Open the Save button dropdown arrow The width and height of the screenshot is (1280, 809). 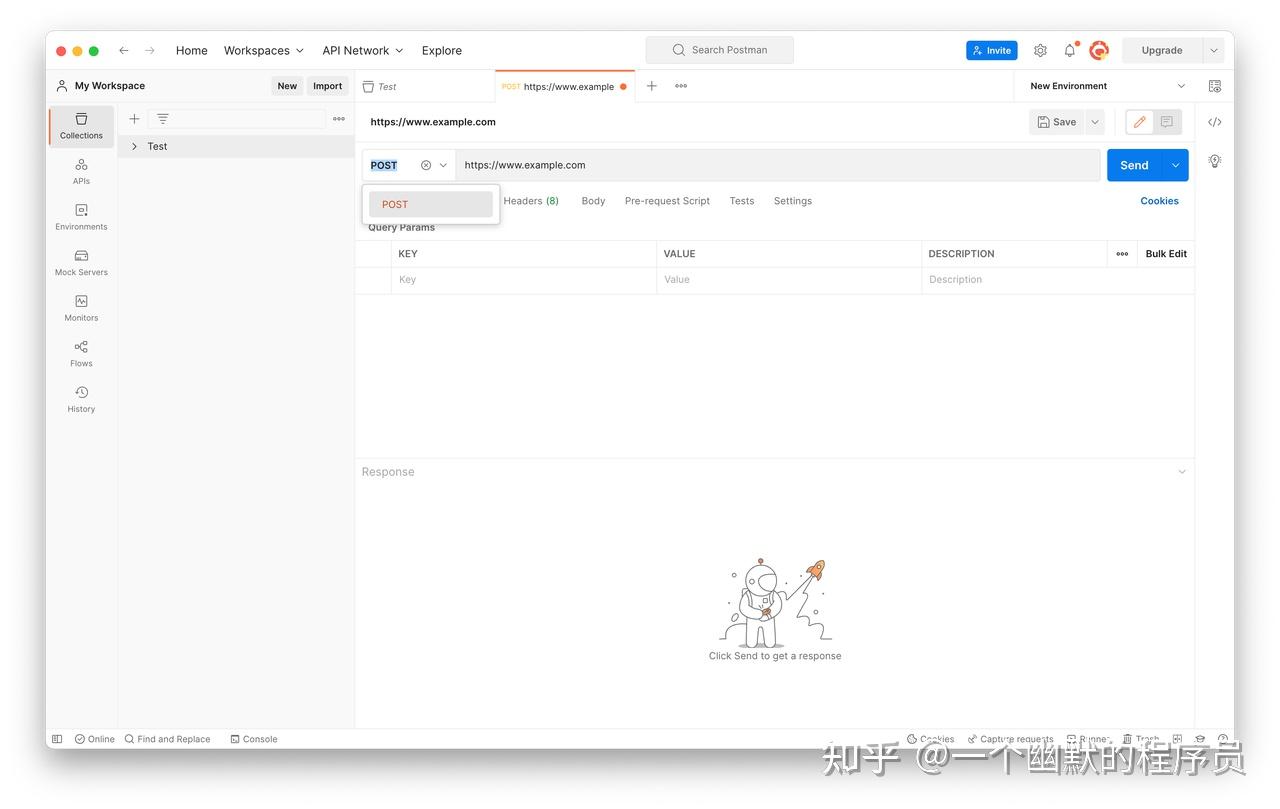(x=1095, y=121)
